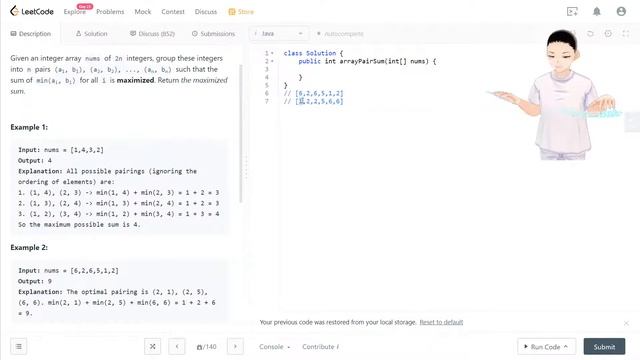
Task: Open the Mock interview section
Action: [143, 12]
